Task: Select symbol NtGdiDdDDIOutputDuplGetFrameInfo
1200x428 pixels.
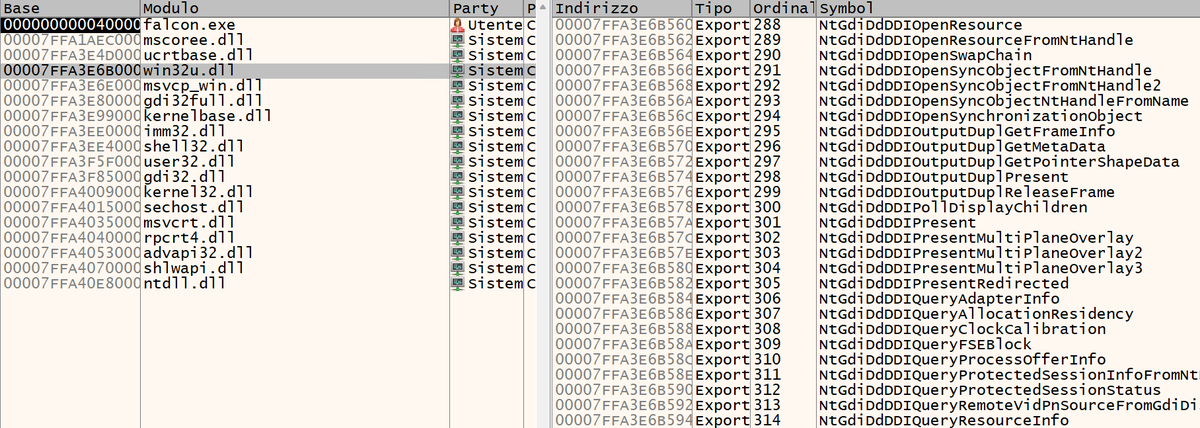Action: 967,131
